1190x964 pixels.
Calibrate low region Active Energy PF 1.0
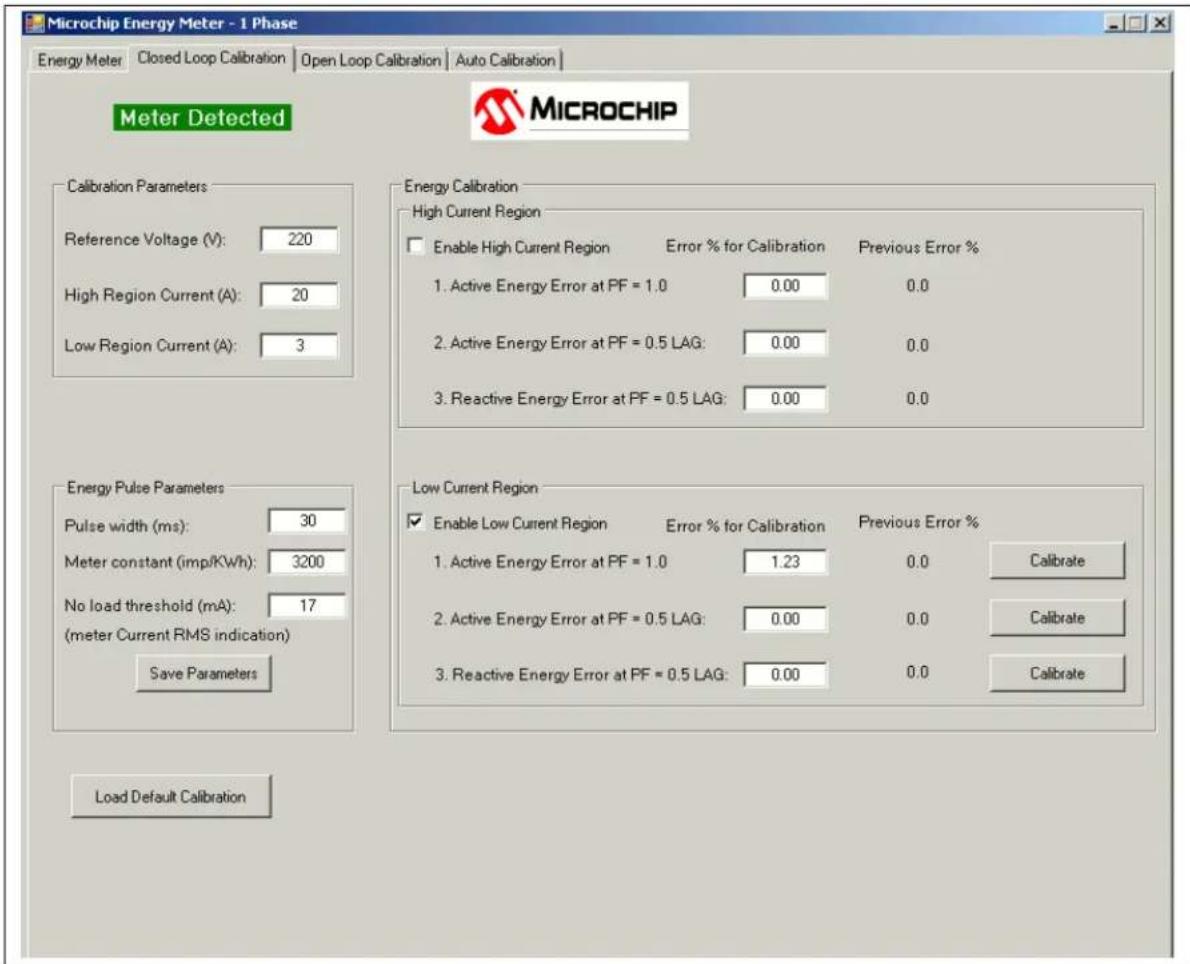tap(1057, 561)
